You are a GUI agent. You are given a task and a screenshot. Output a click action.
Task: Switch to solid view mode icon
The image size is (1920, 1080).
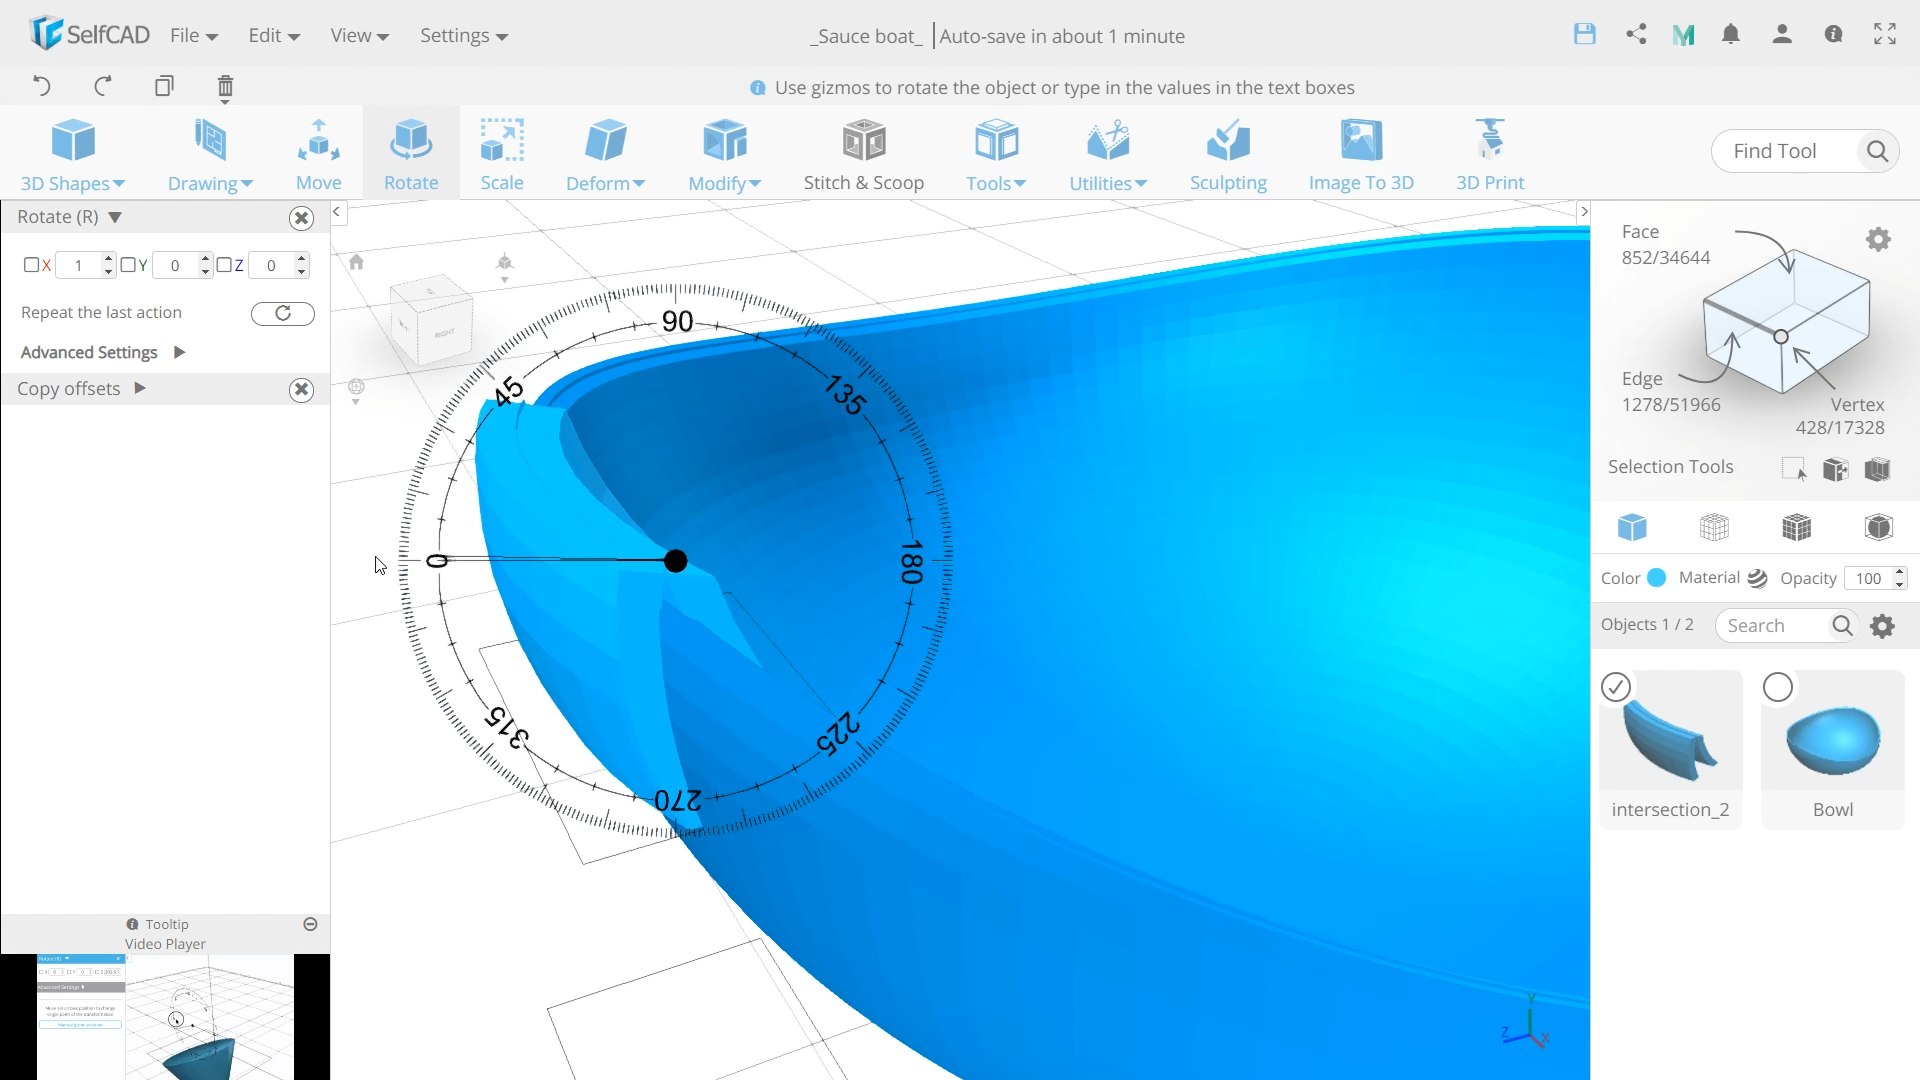coord(1632,527)
